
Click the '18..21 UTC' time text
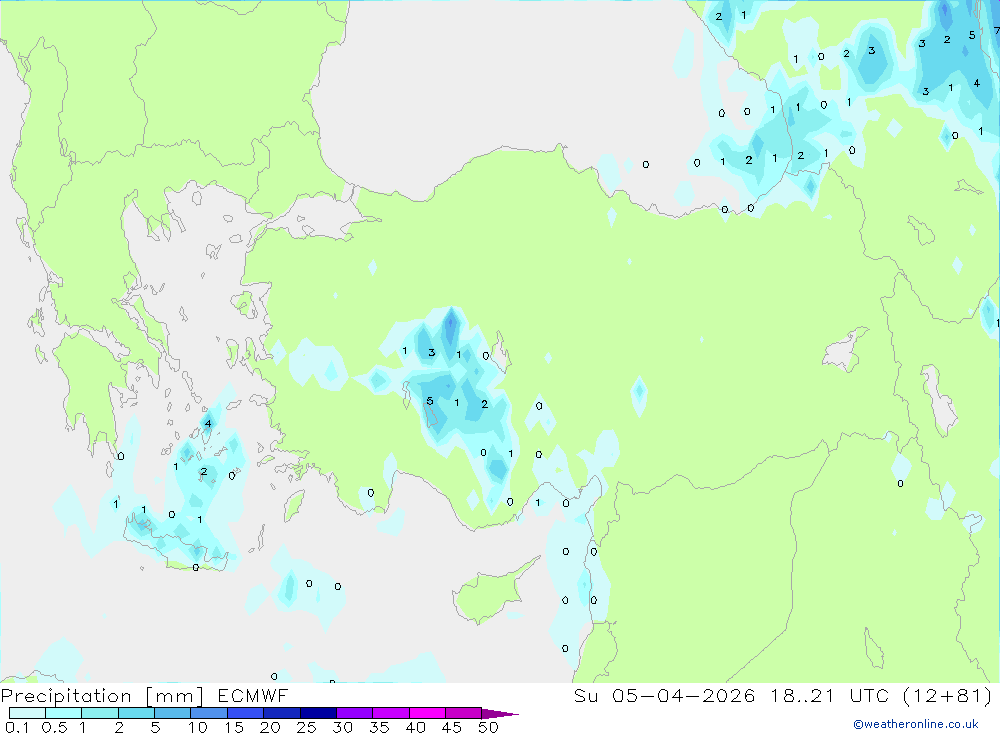point(828,695)
